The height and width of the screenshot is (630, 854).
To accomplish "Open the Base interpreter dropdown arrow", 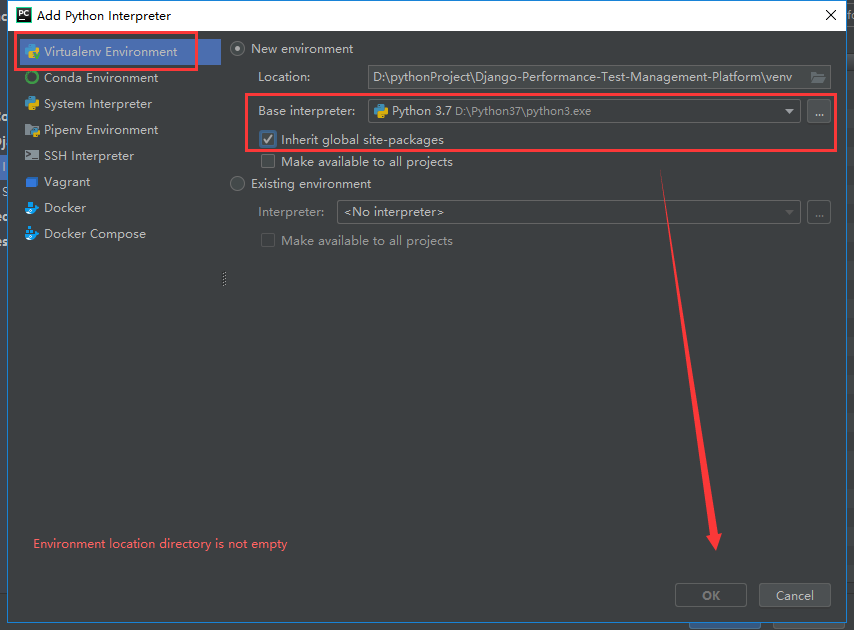I will click(x=789, y=111).
